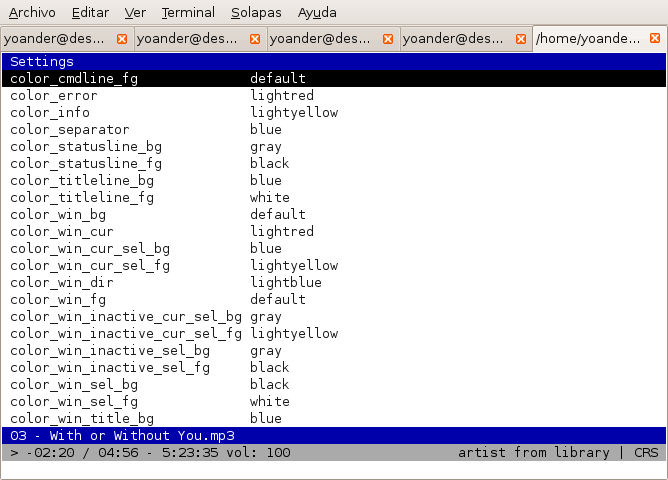668x480 pixels.
Task: Click the CRS flags in status line
Action: [x=646, y=452]
